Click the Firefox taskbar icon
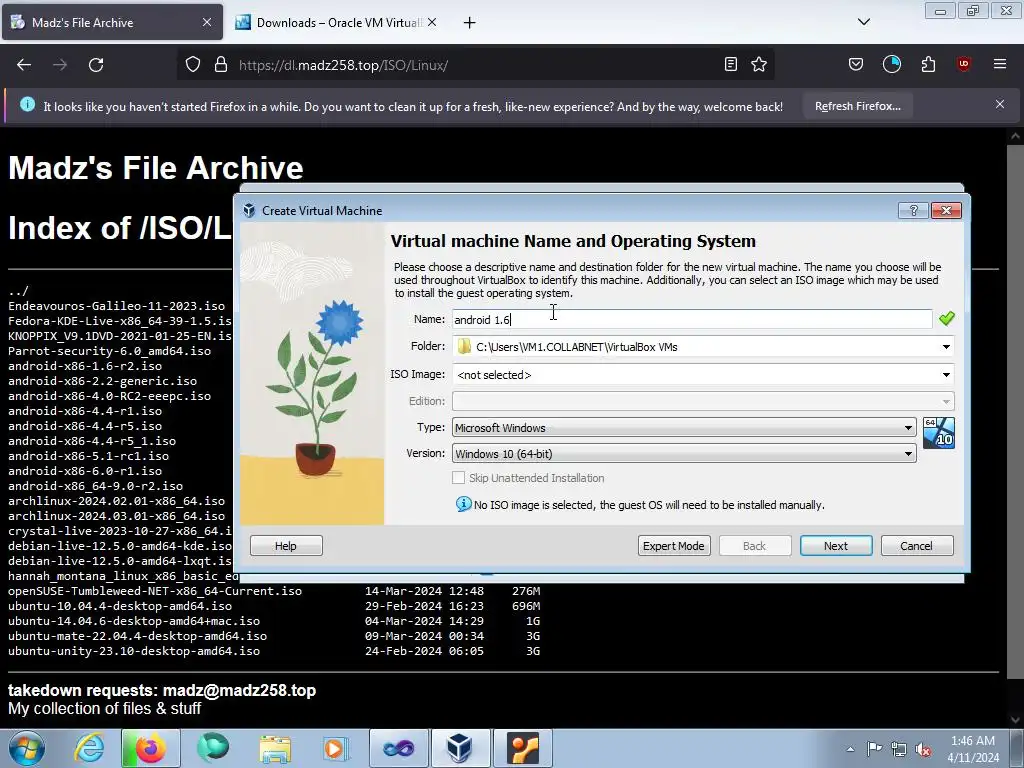This screenshot has height=768, width=1024. (150, 748)
